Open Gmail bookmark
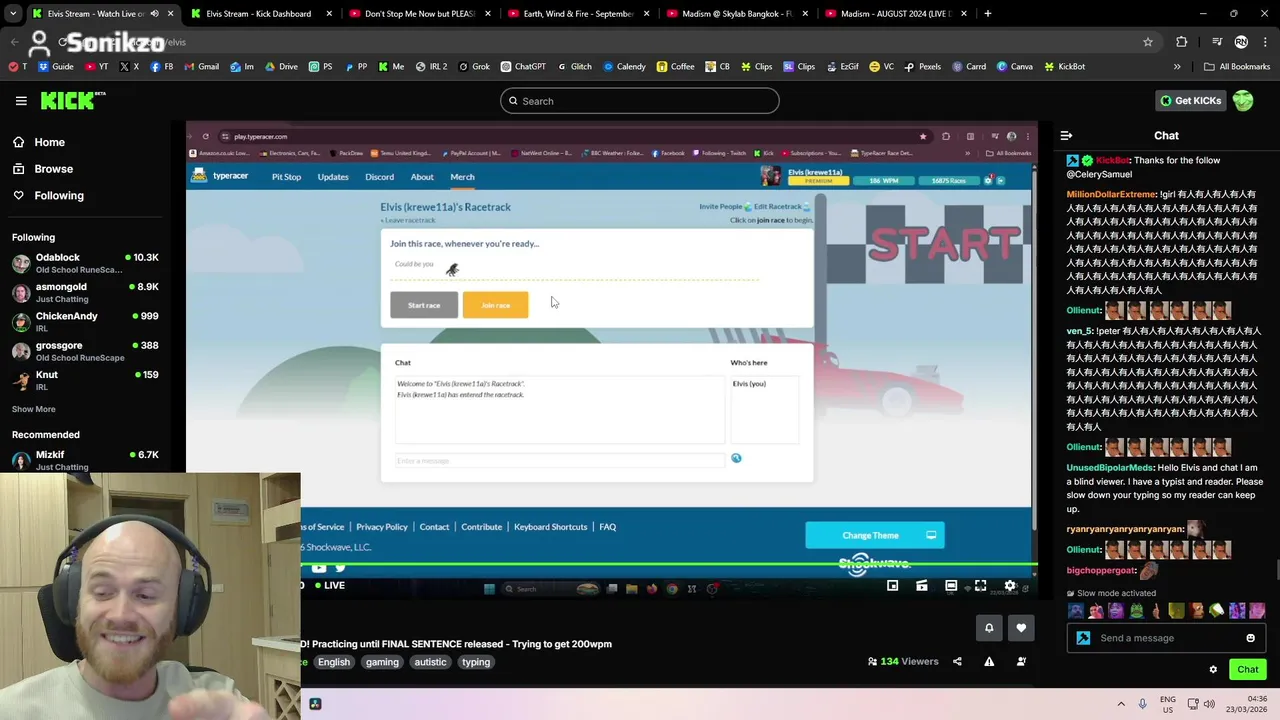 201,67
